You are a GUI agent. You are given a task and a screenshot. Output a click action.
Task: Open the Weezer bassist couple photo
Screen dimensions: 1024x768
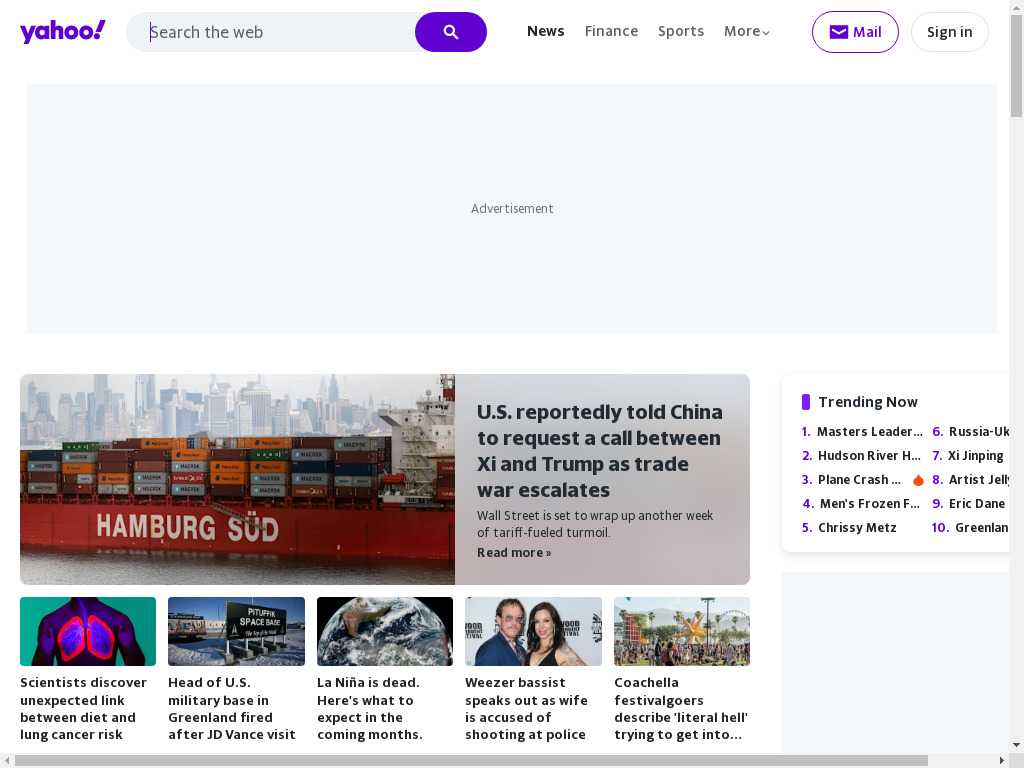coord(534,632)
